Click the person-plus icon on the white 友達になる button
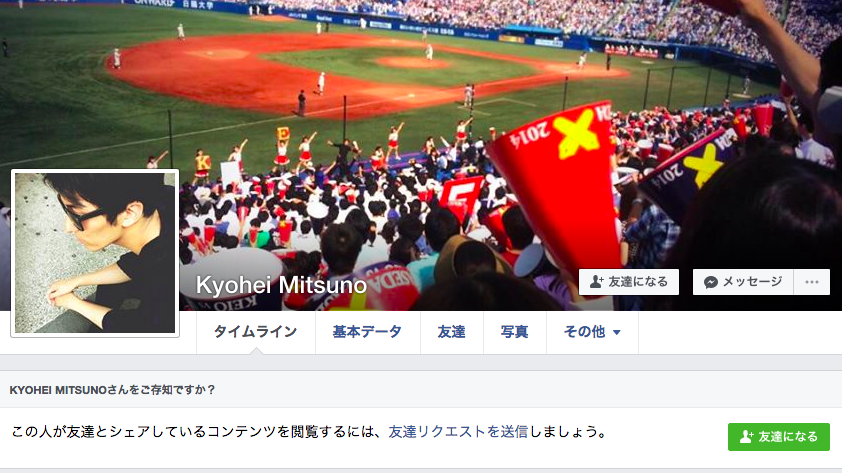This screenshot has height=473, width=842. [x=597, y=282]
